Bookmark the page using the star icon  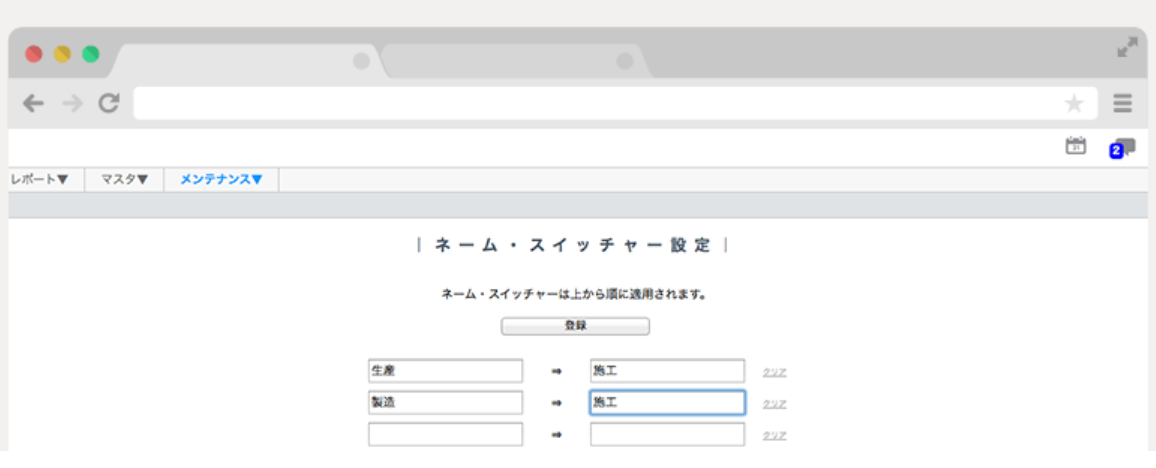click(1074, 103)
